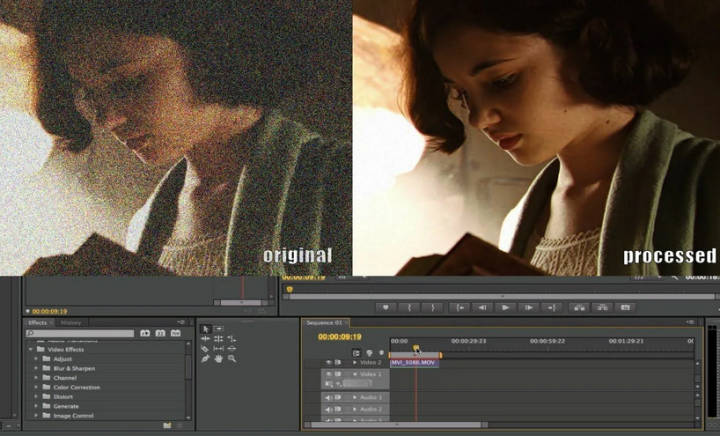Click the Add Marker button in program monitor

tap(385, 307)
